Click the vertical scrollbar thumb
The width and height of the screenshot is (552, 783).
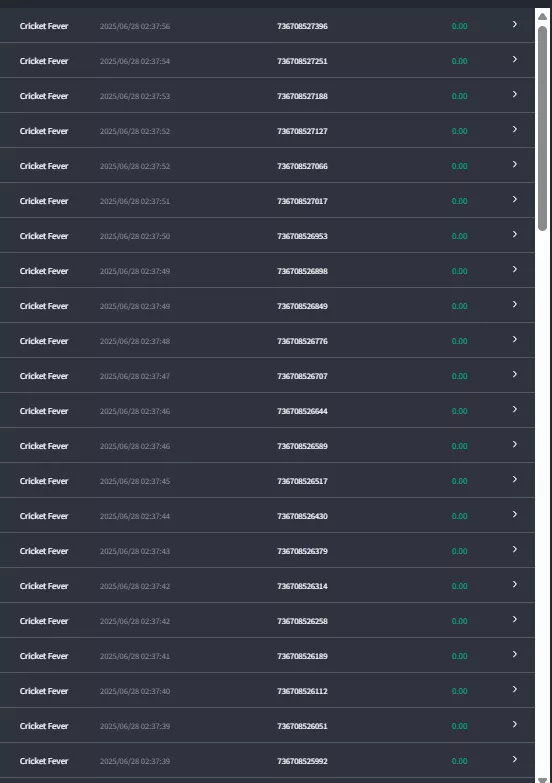tap(543, 128)
